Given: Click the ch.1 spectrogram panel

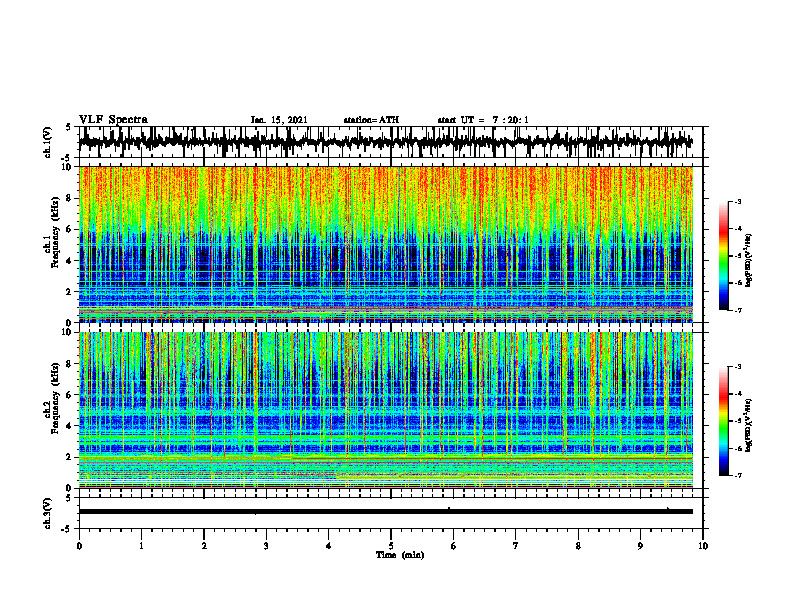Looking at the screenshot, I should click(x=385, y=244).
